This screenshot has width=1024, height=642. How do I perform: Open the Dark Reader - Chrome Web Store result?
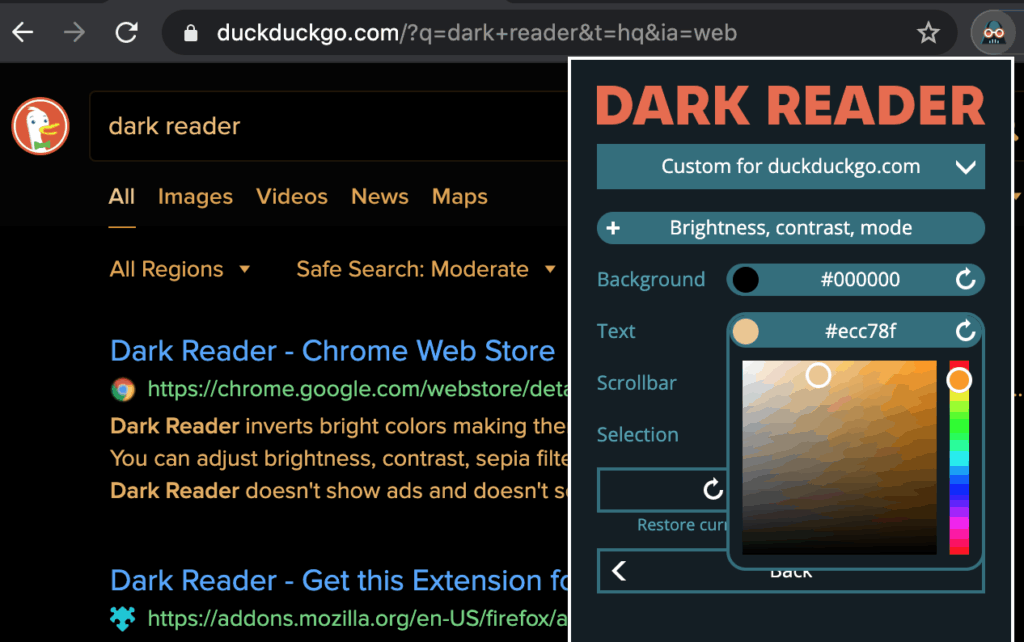pos(332,351)
